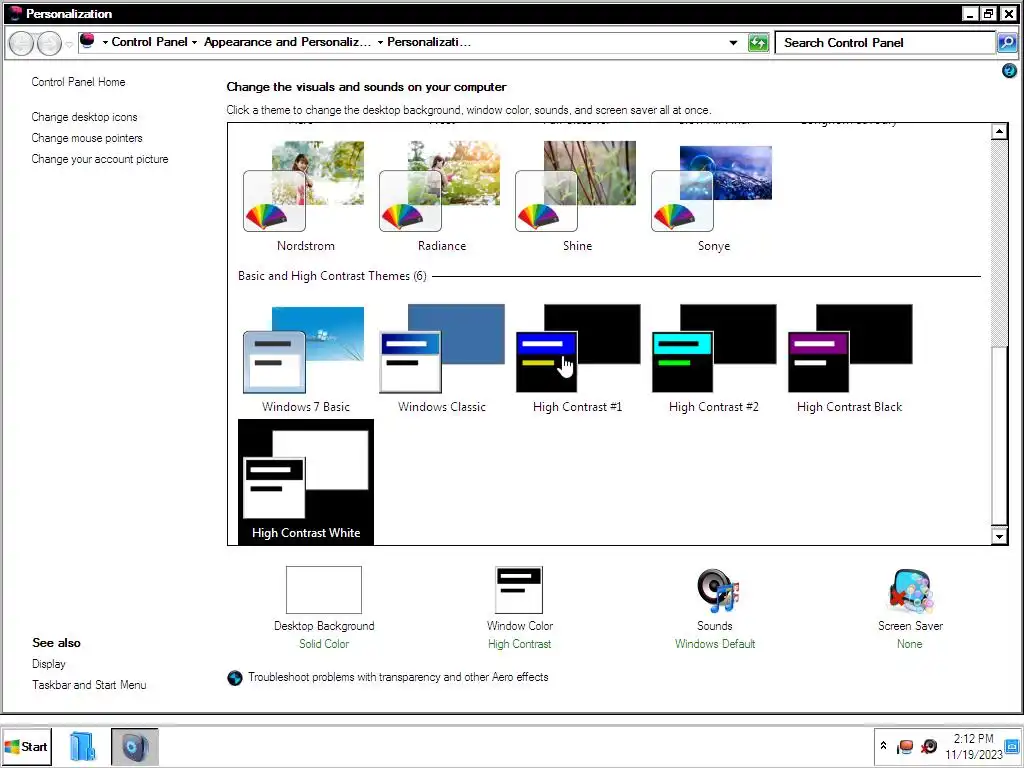
Task: Click the Personalization taskbar button
Action: pos(135,747)
